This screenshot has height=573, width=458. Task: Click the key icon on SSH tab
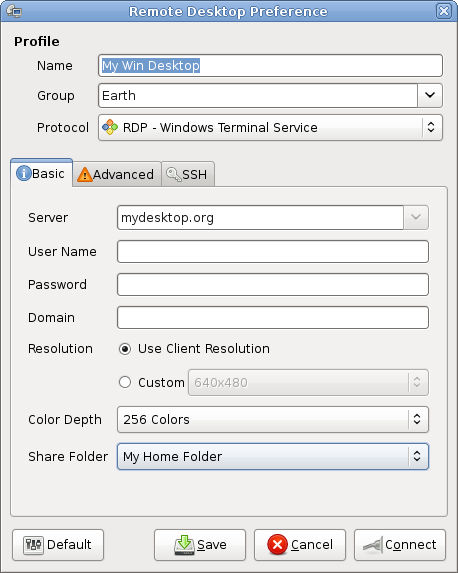point(174,174)
